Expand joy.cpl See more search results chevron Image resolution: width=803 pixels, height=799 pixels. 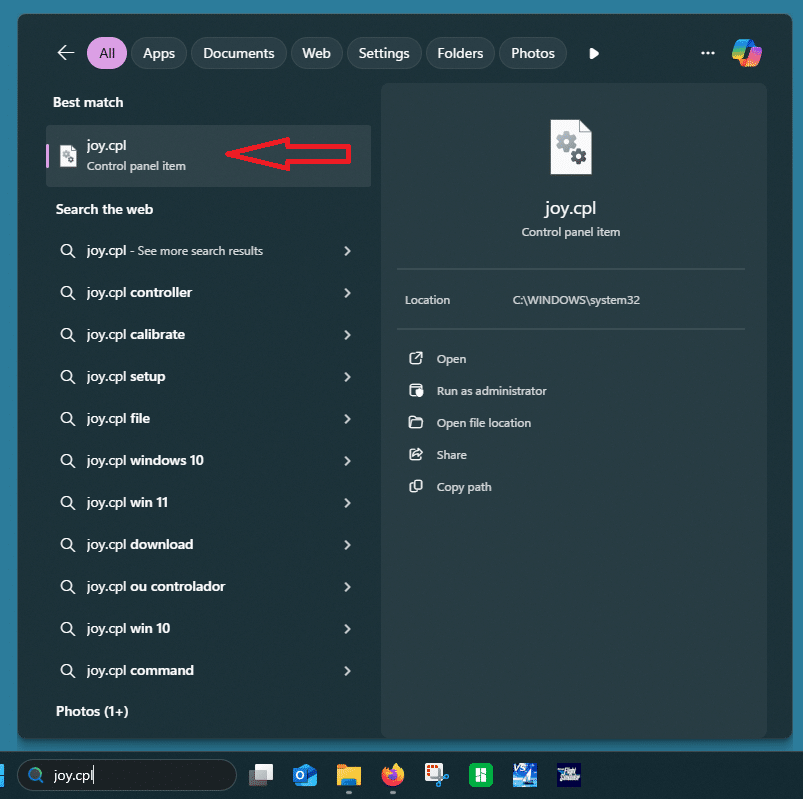coord(347,251)
